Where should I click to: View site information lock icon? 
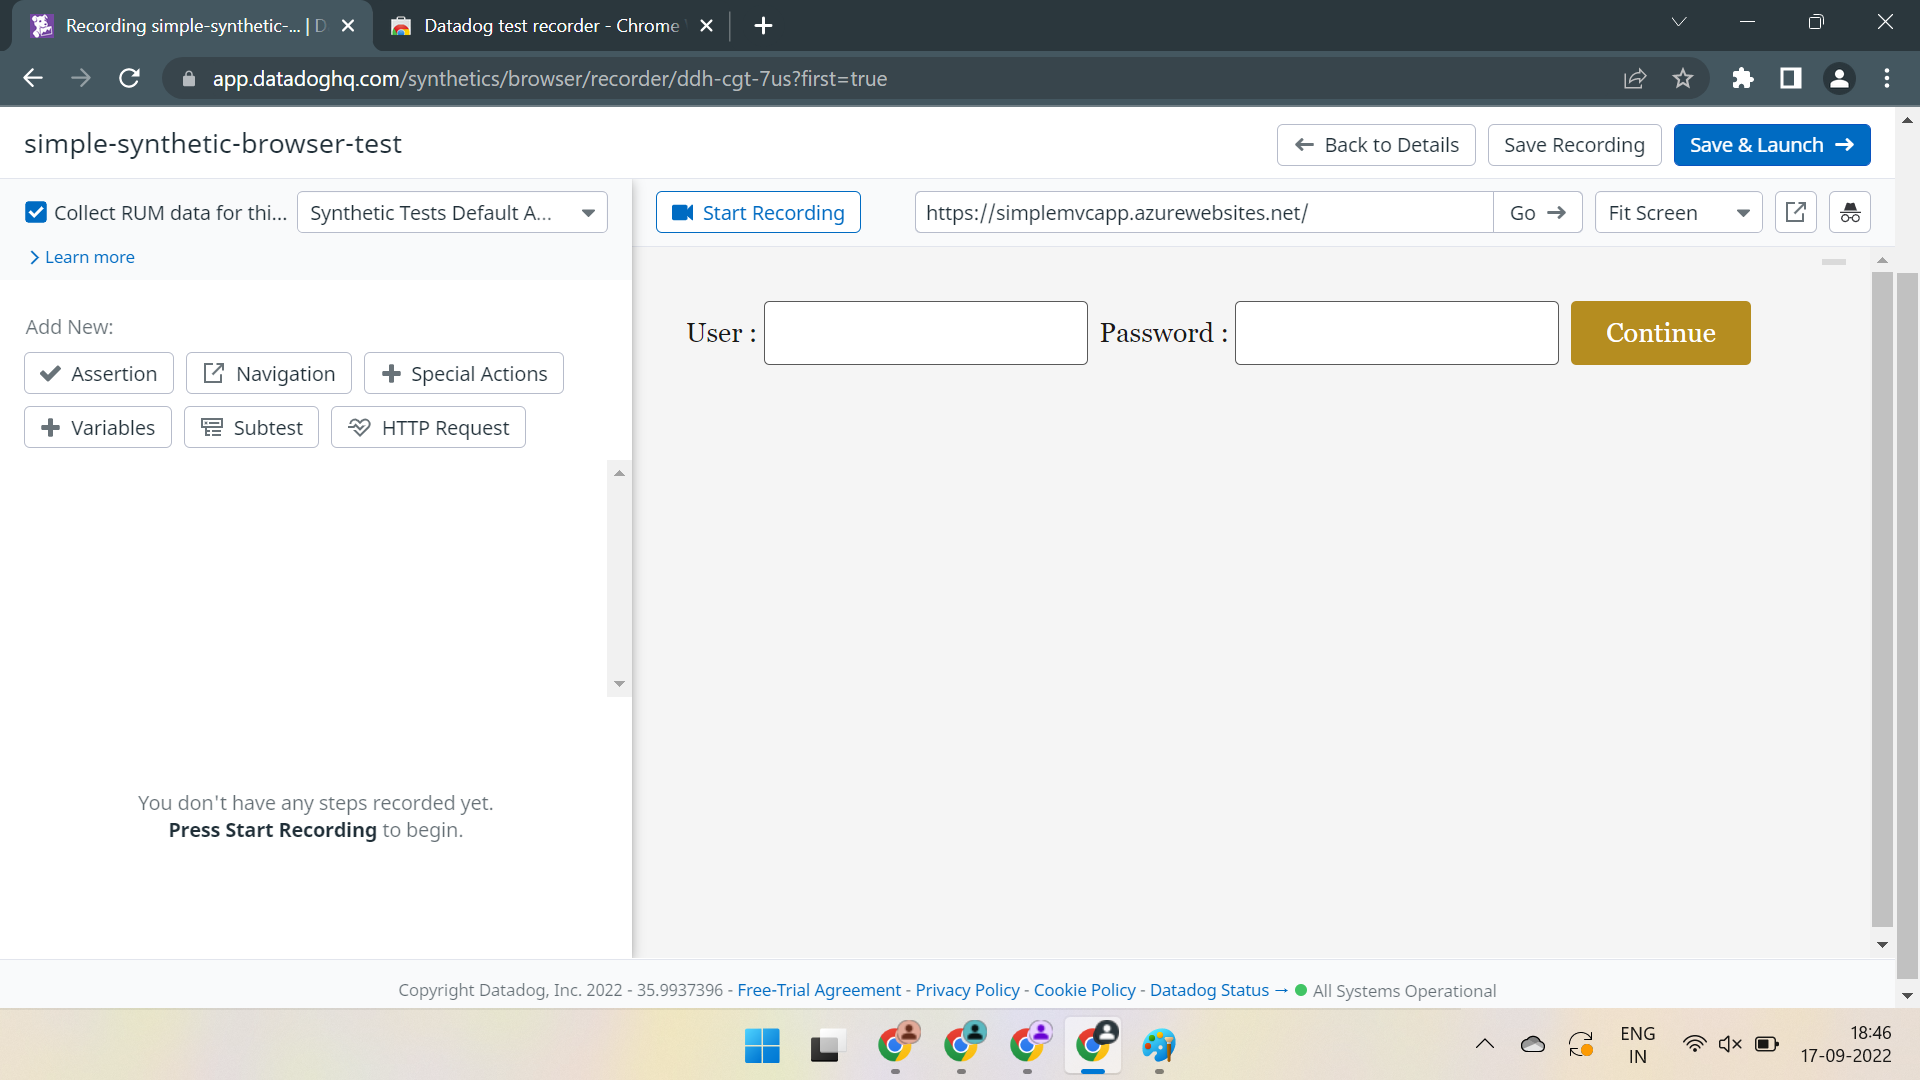coord(188,78)
